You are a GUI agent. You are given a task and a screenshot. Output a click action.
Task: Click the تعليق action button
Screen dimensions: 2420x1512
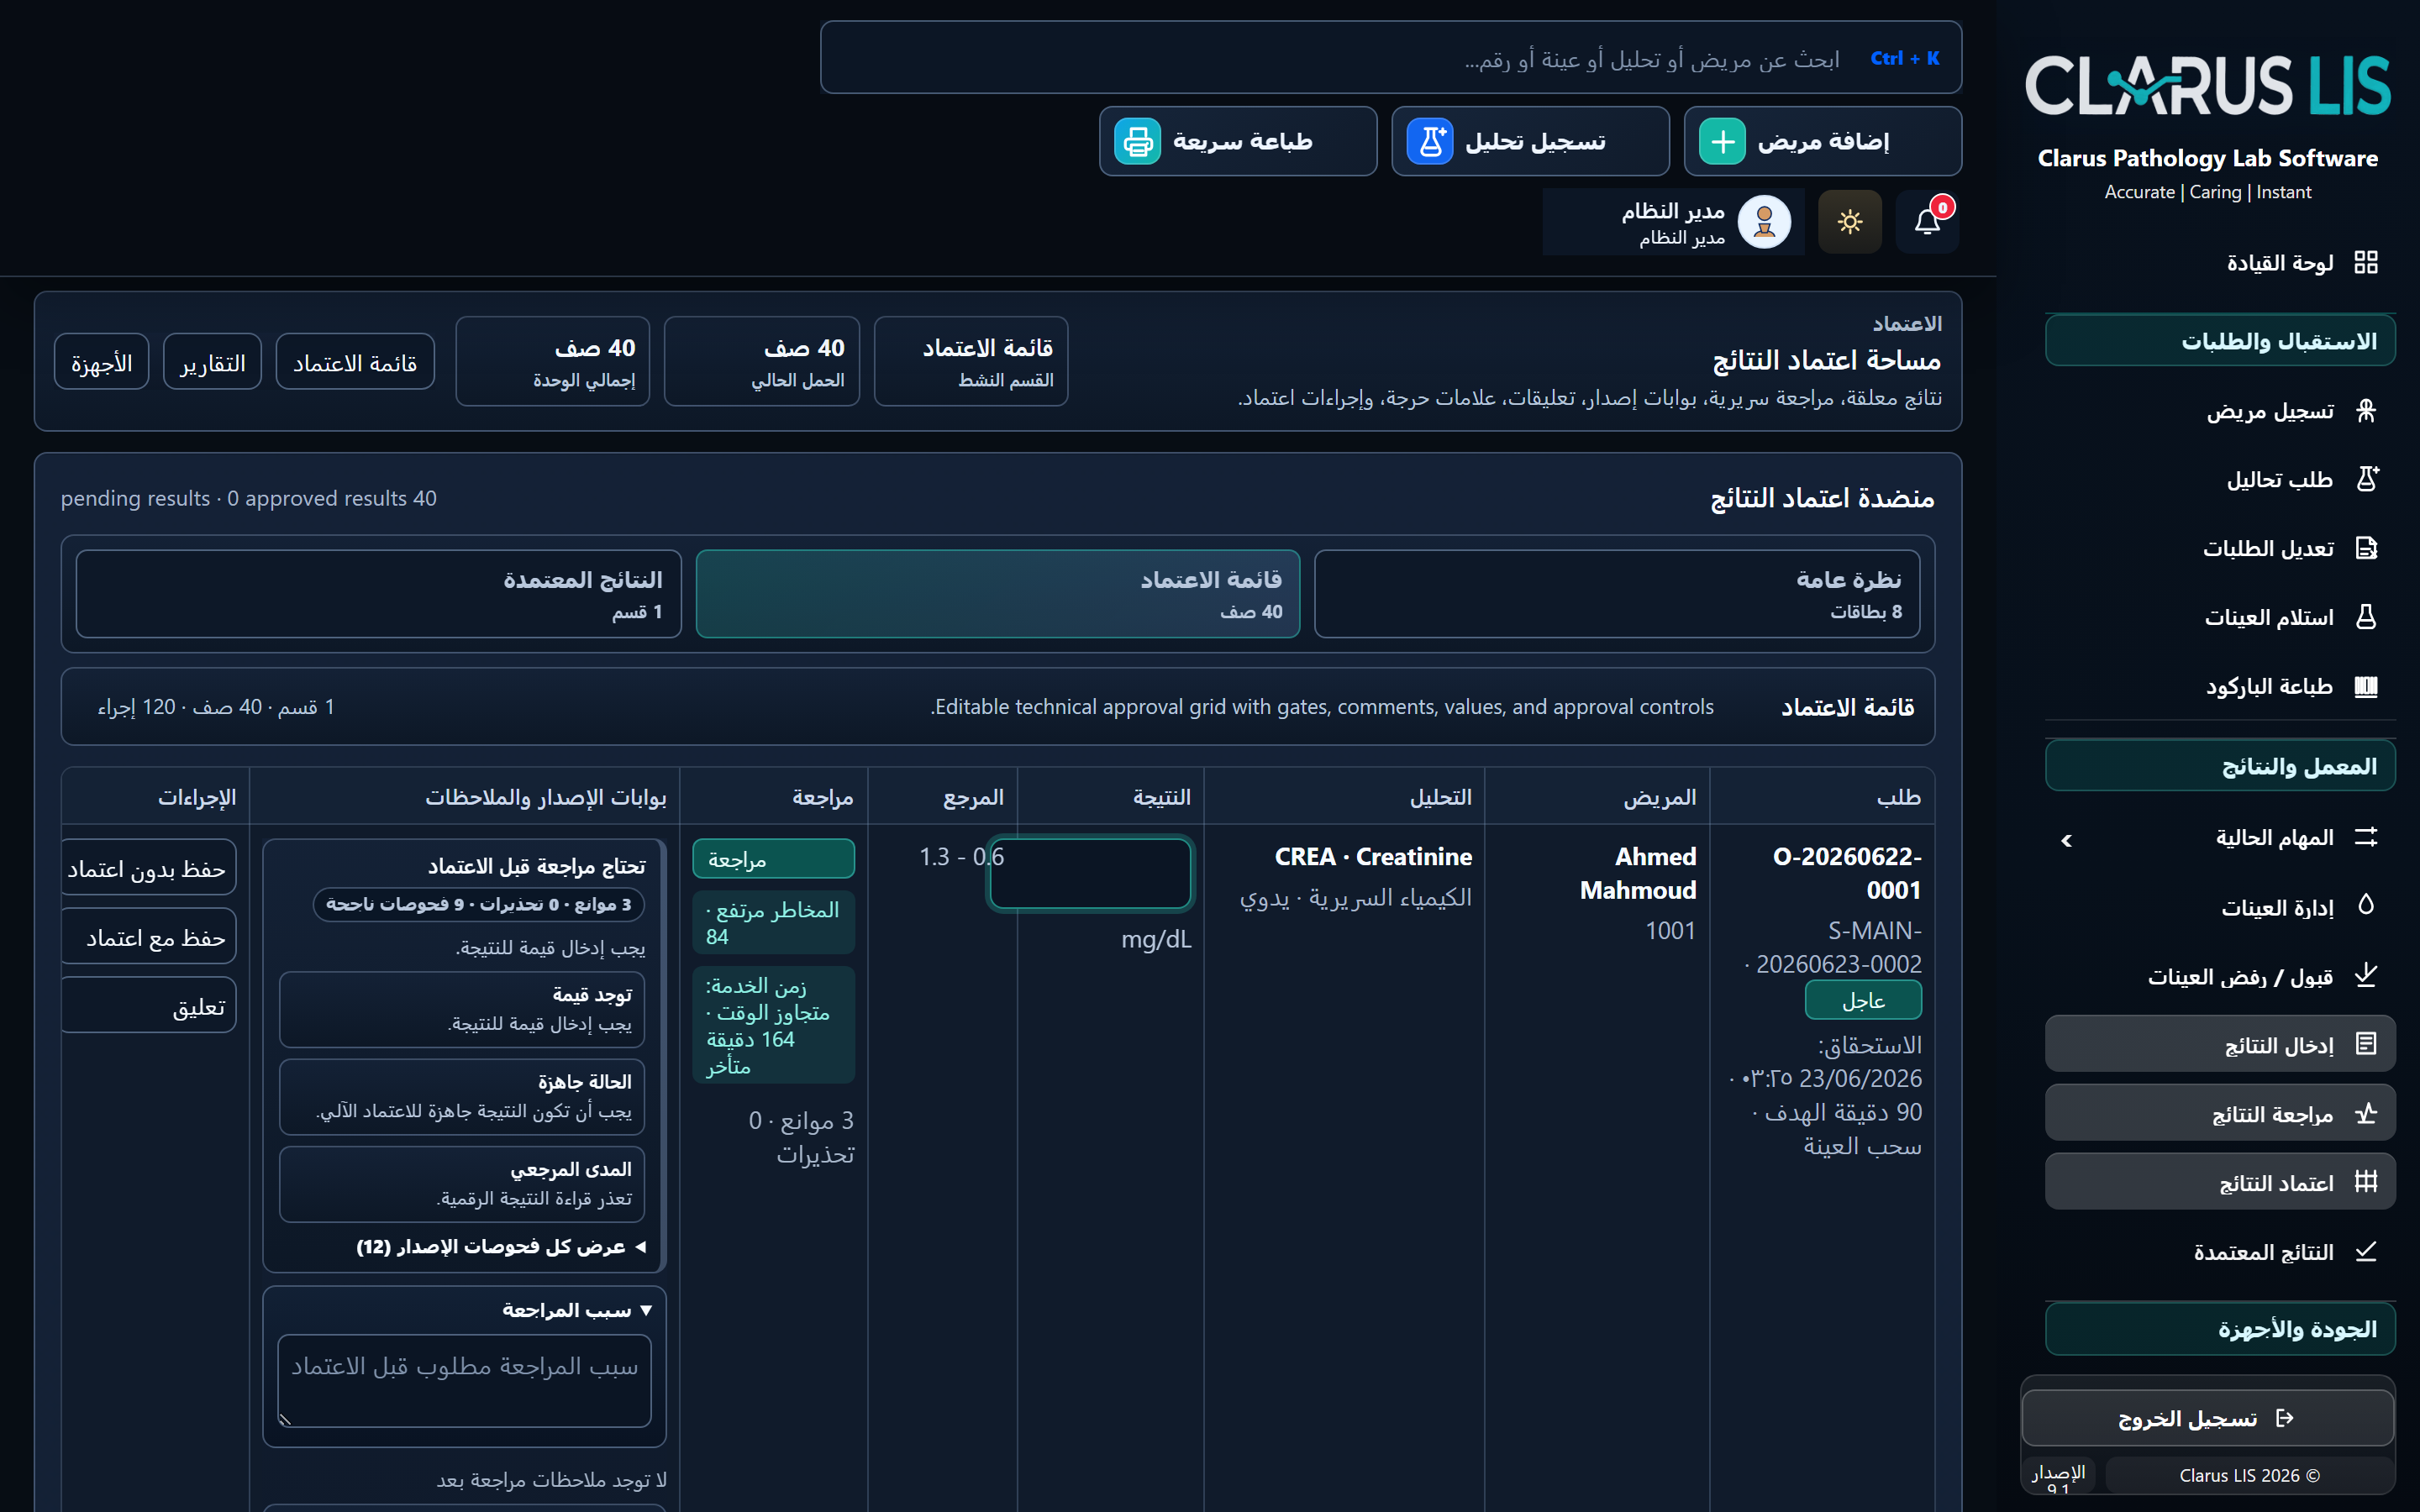click(148, 1006)
